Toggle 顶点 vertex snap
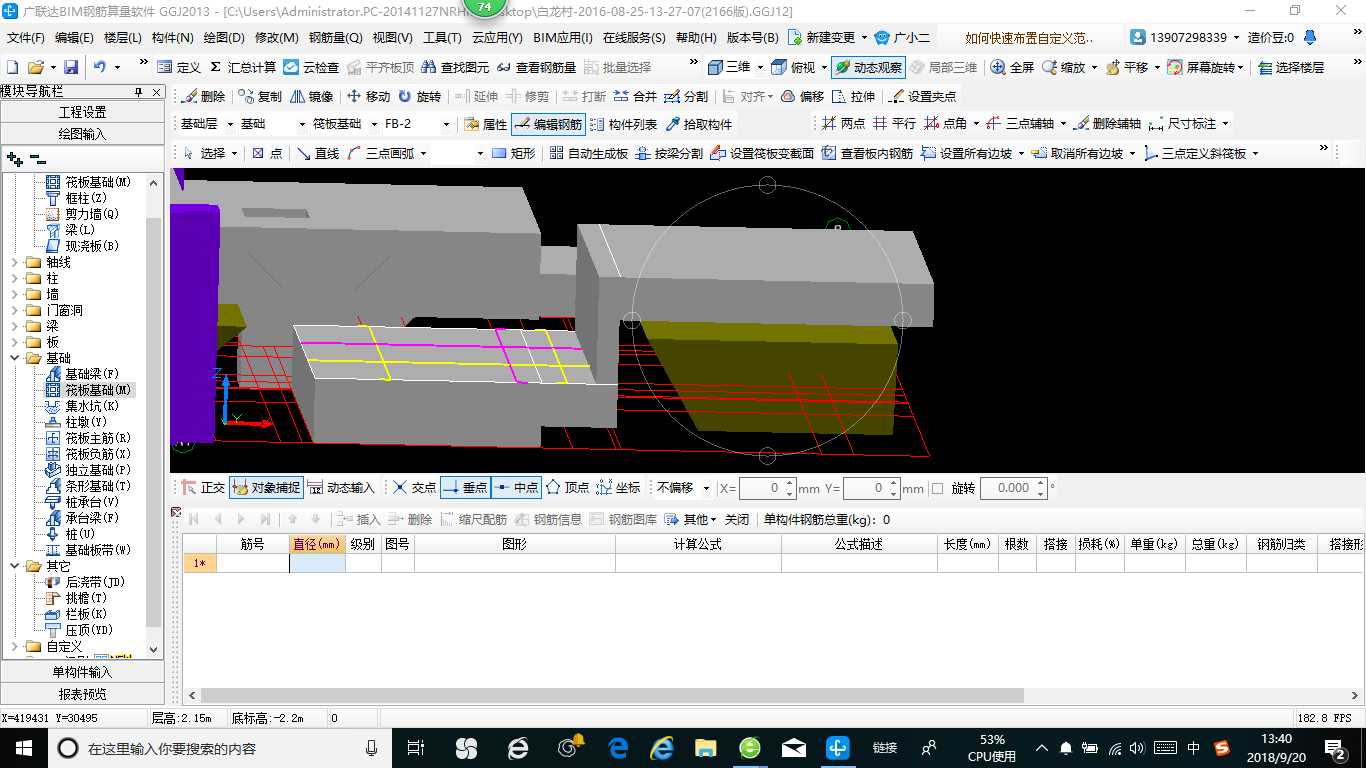This screenshot has height=768, width=1366. (x=568, y=488)
